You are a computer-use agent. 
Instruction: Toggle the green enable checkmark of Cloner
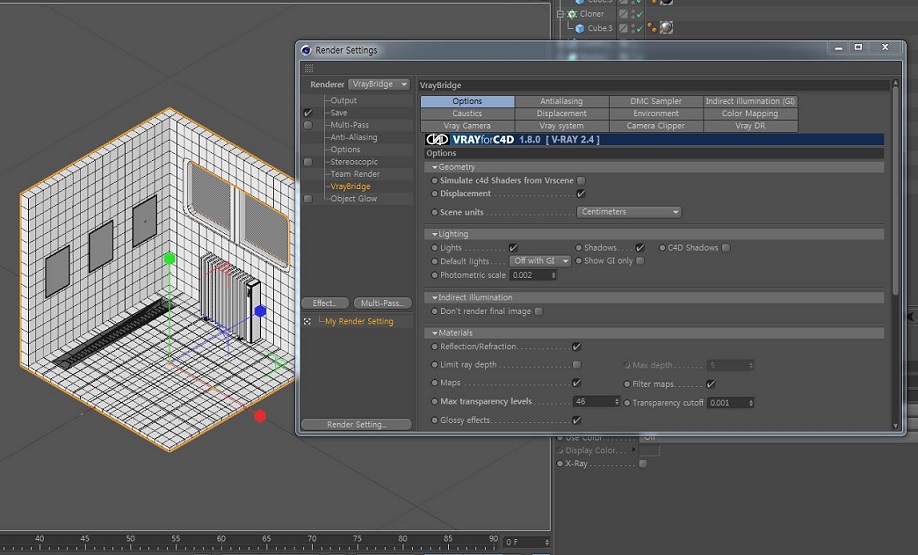(639, 13)
